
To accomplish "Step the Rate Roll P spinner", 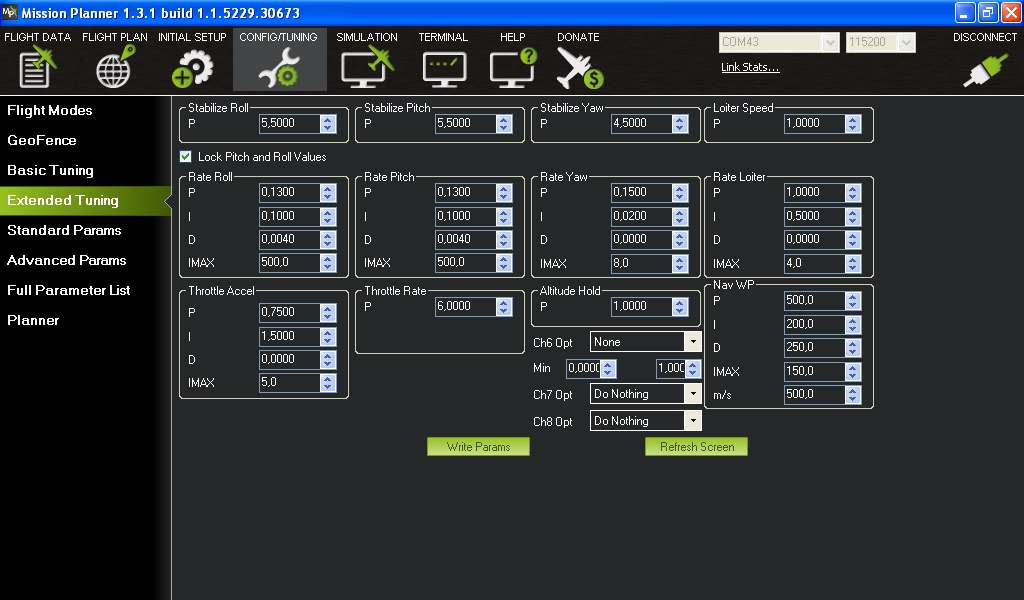I will (x=328, y=193).
